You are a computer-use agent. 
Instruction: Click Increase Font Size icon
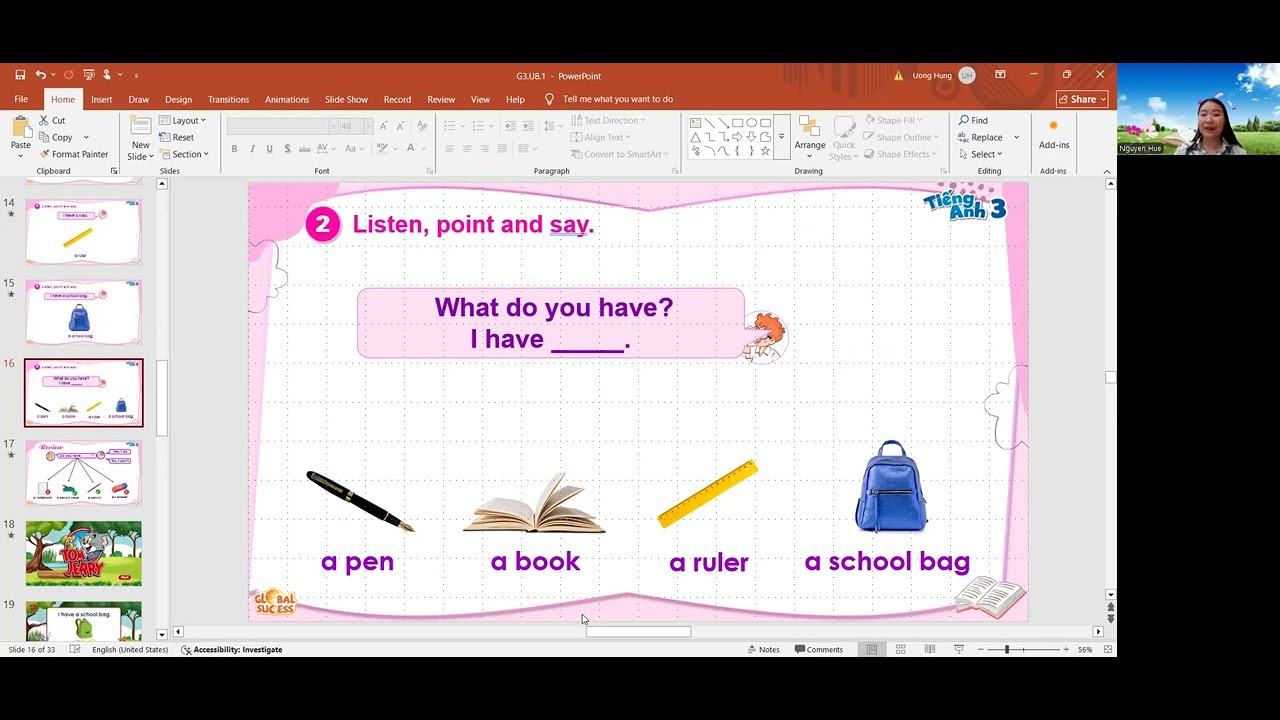point(383,126)
